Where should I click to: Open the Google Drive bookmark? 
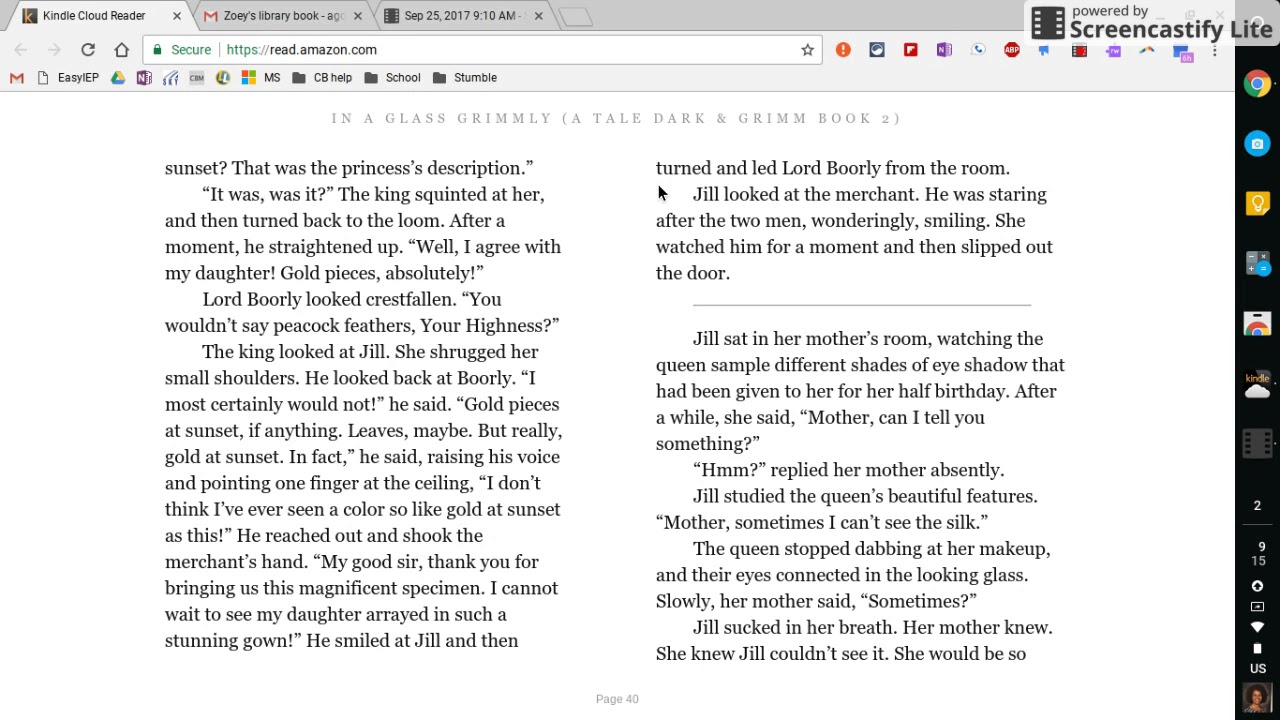pyautogui.click(x=118, y=77)
